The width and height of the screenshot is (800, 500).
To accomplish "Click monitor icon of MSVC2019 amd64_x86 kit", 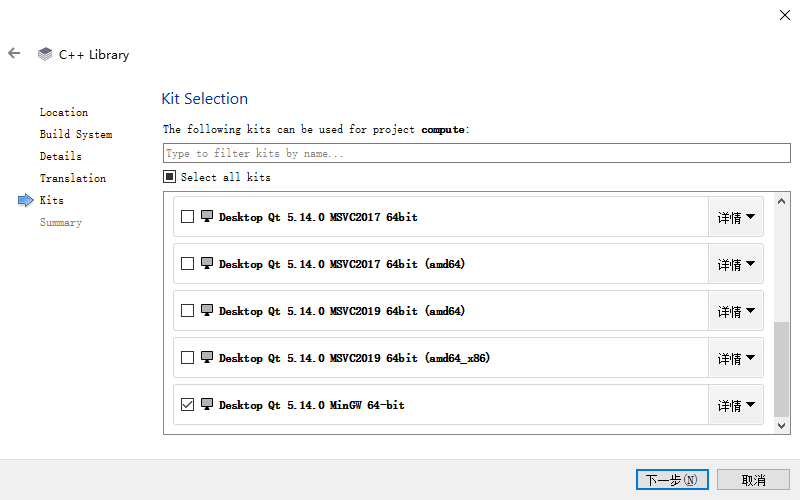I will 207,357.
